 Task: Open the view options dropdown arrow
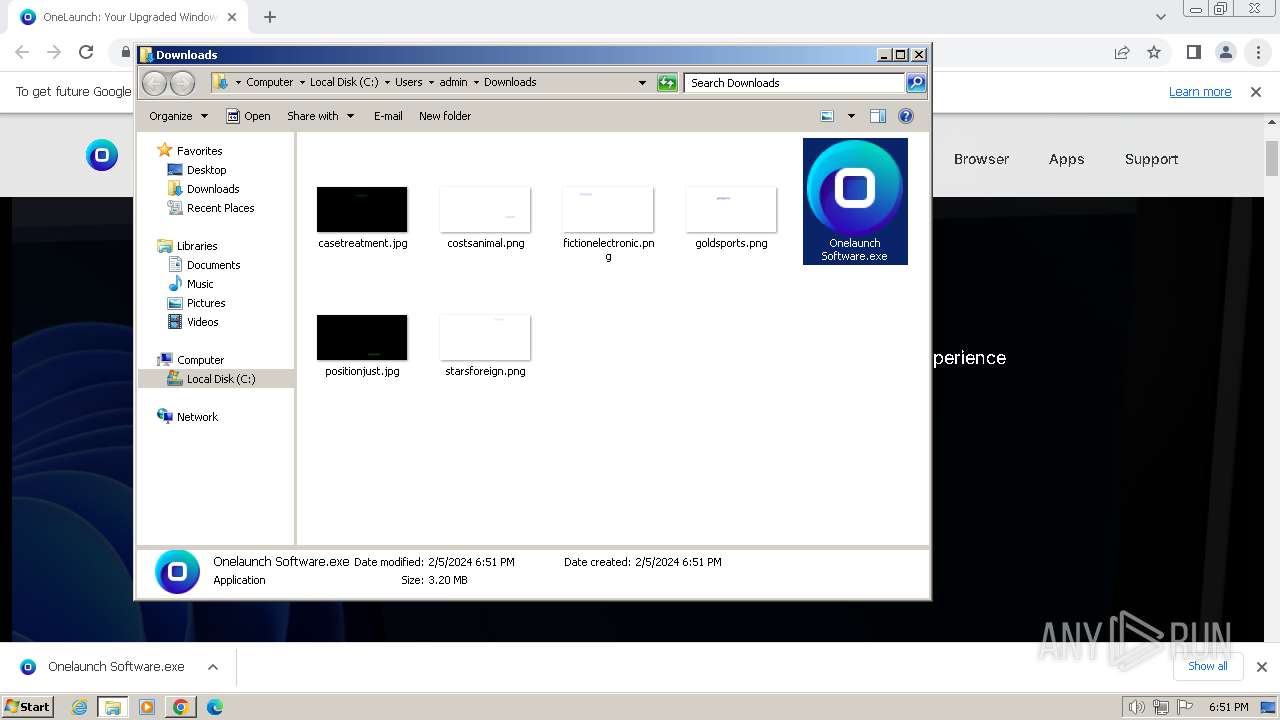[851, 116]
